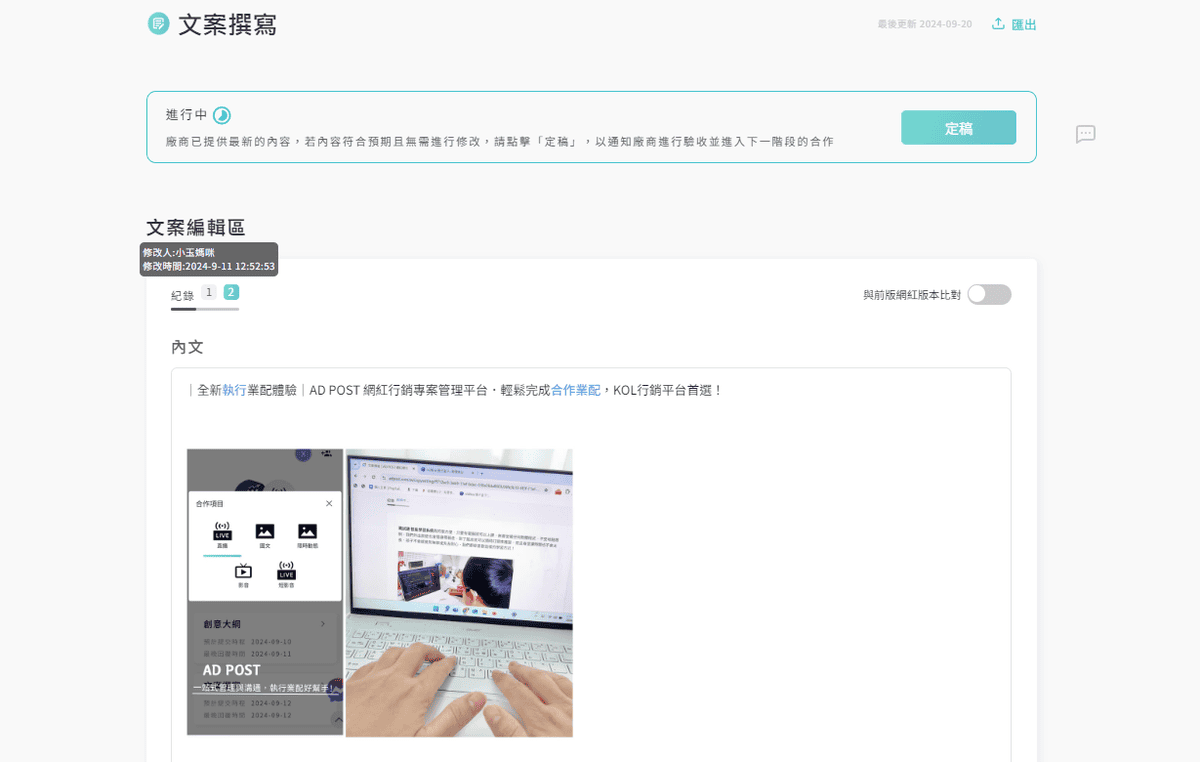Toggle 與前版網紅版本比對 comparison switch
Image resolution: width=1200 pixels, height=762 pixels.
(989, 294)
